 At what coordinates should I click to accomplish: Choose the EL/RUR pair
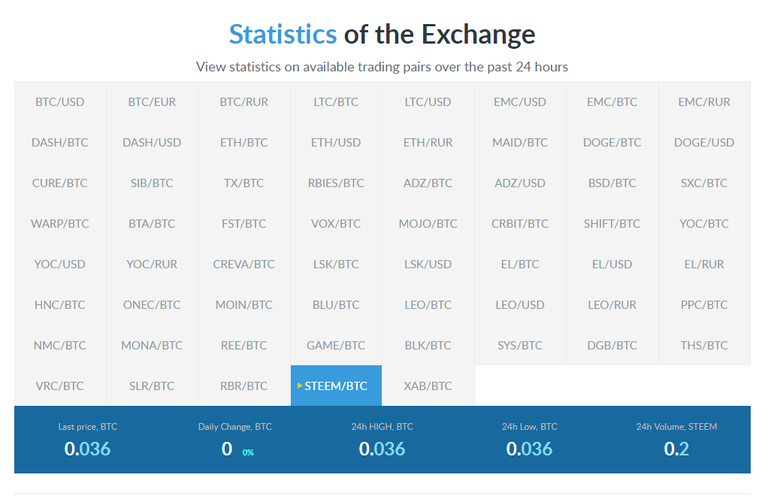[x=704, y=264]
